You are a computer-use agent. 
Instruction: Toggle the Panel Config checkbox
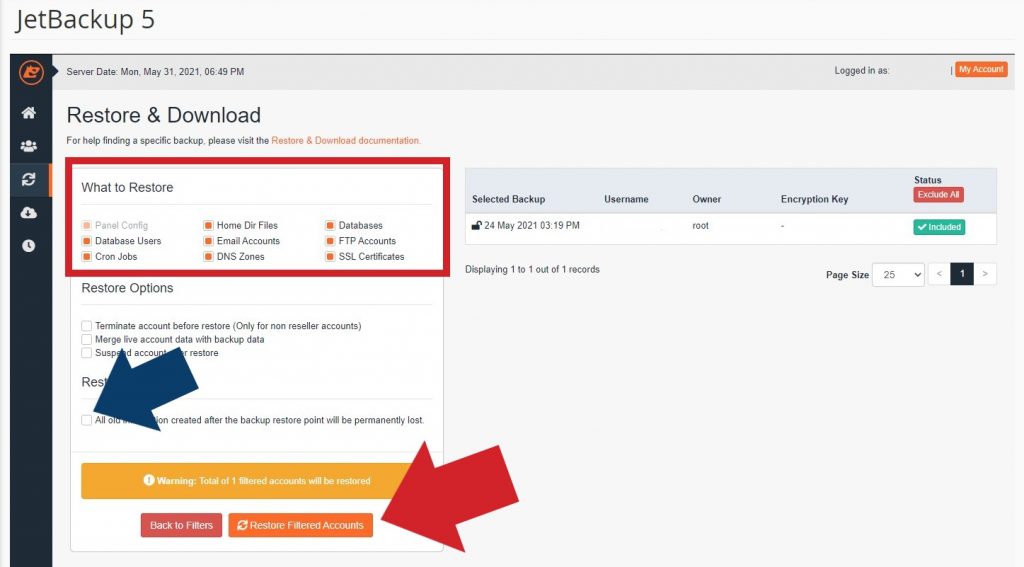[x=86, y=225]
